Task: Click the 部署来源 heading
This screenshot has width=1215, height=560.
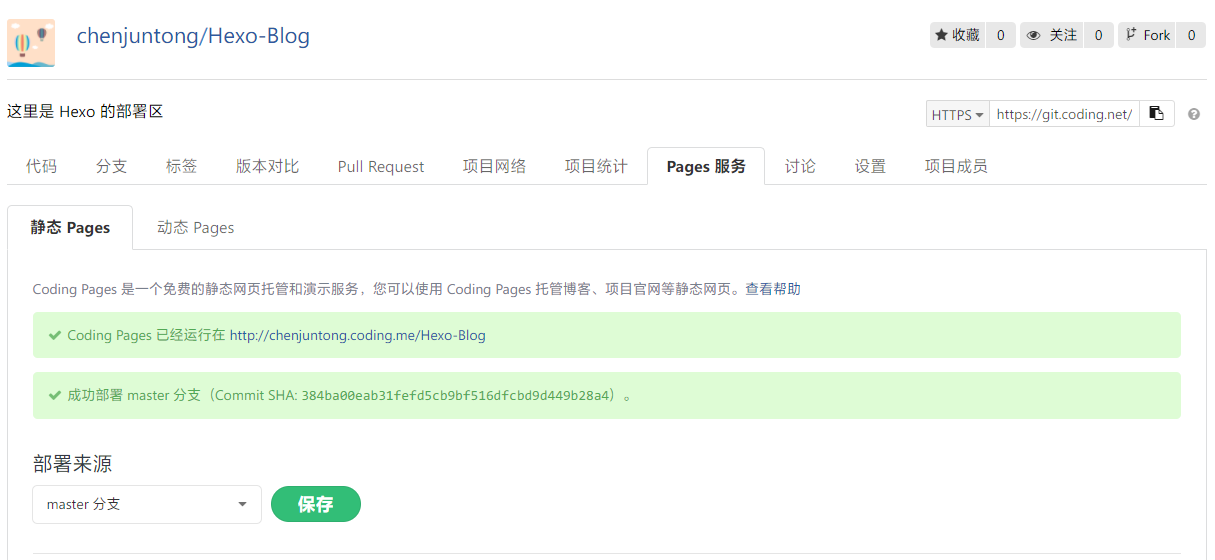Action: click(72, 463)
